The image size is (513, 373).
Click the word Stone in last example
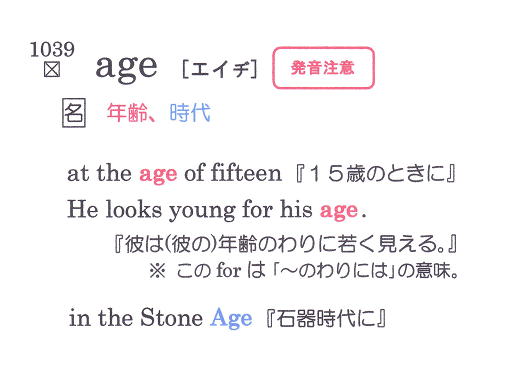tap(171, 317)
